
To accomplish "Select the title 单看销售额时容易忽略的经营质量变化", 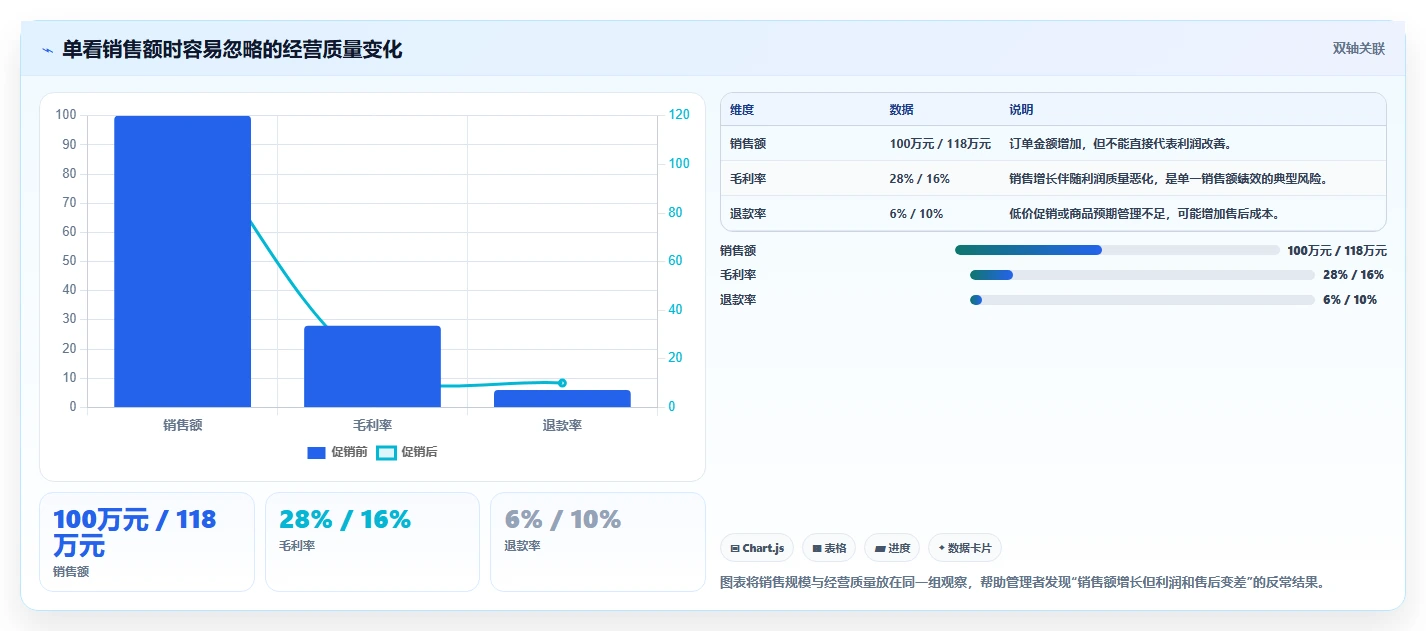I will click(x=232, y=50).
